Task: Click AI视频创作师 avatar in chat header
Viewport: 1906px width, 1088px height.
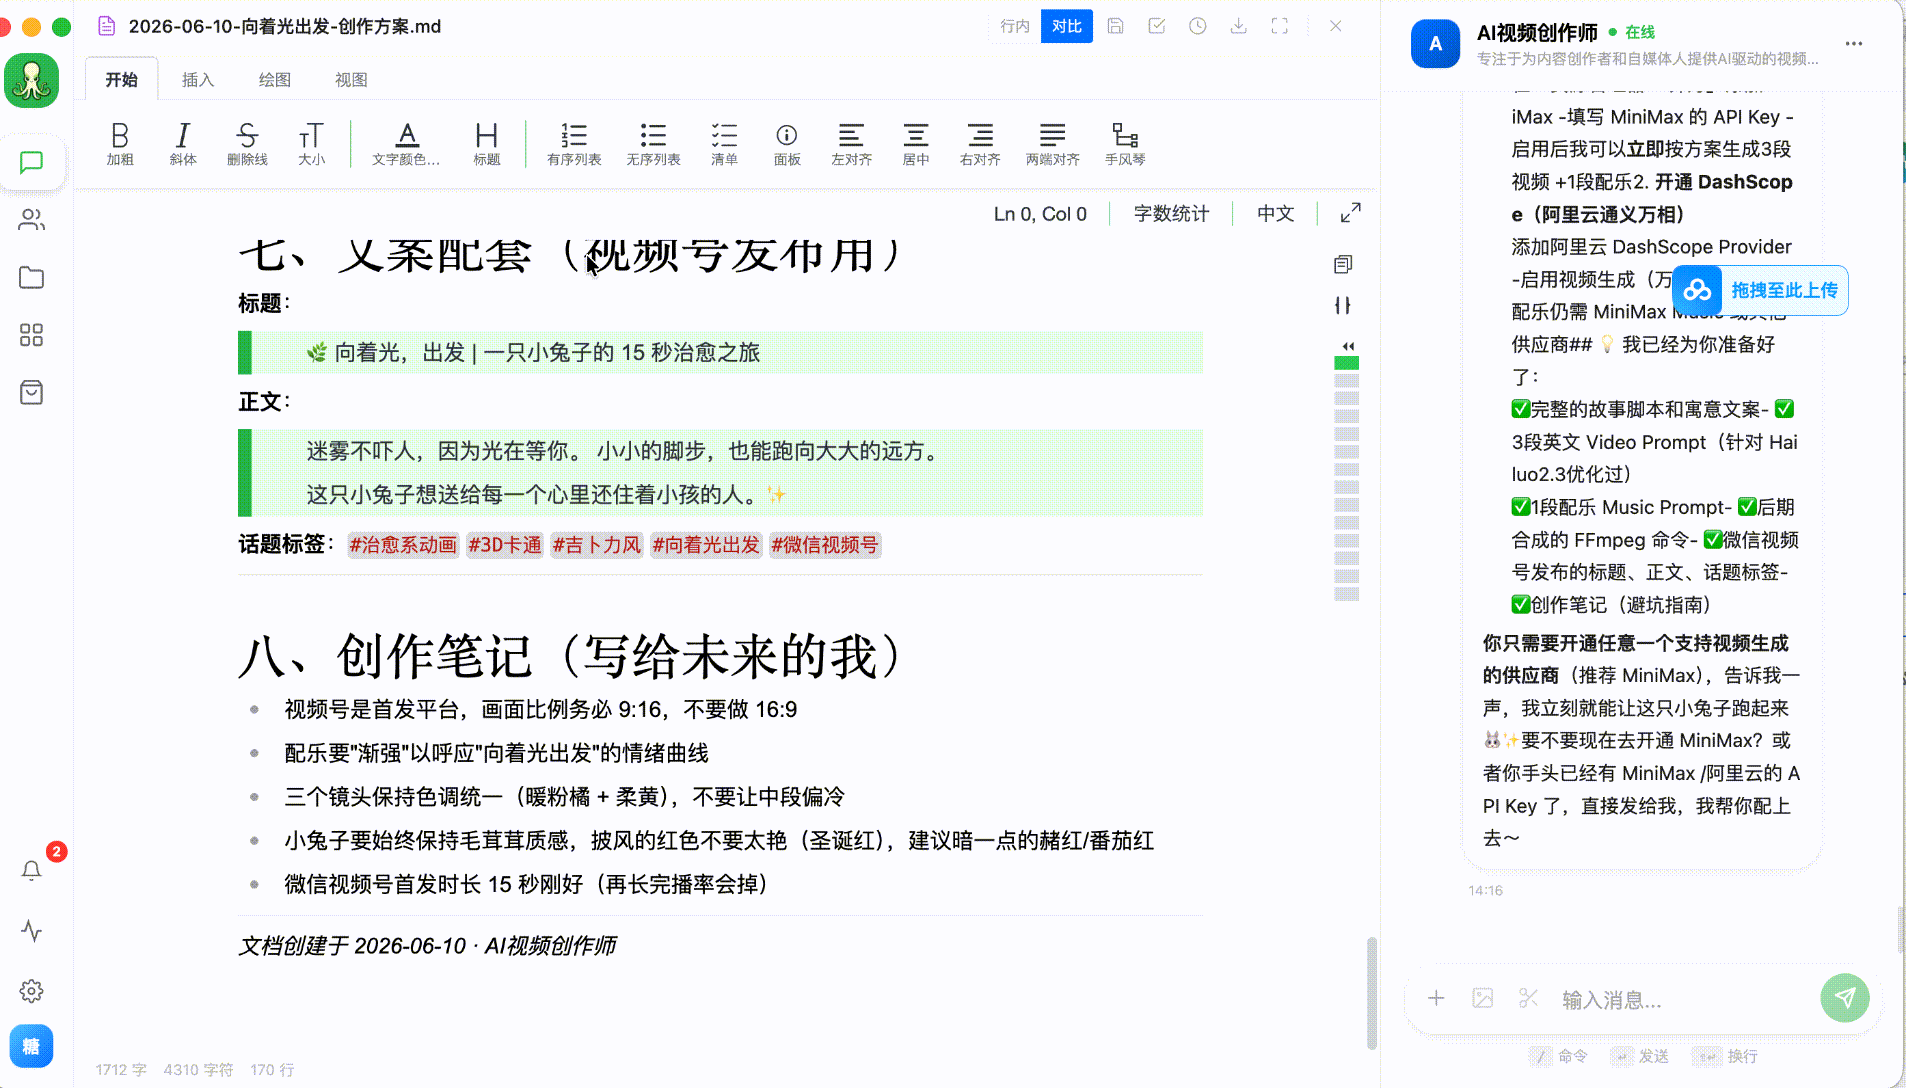Action: (x=1435, y=44)
